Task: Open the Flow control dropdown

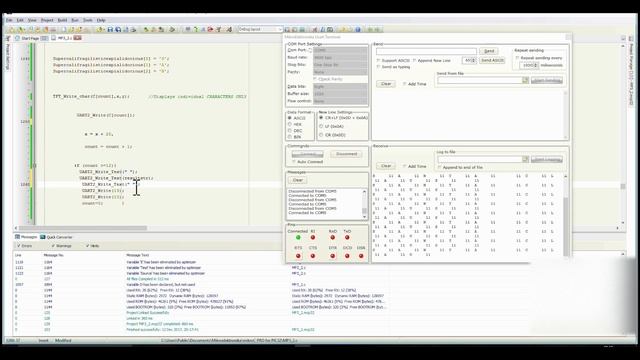Action: (x=340, y=101)
